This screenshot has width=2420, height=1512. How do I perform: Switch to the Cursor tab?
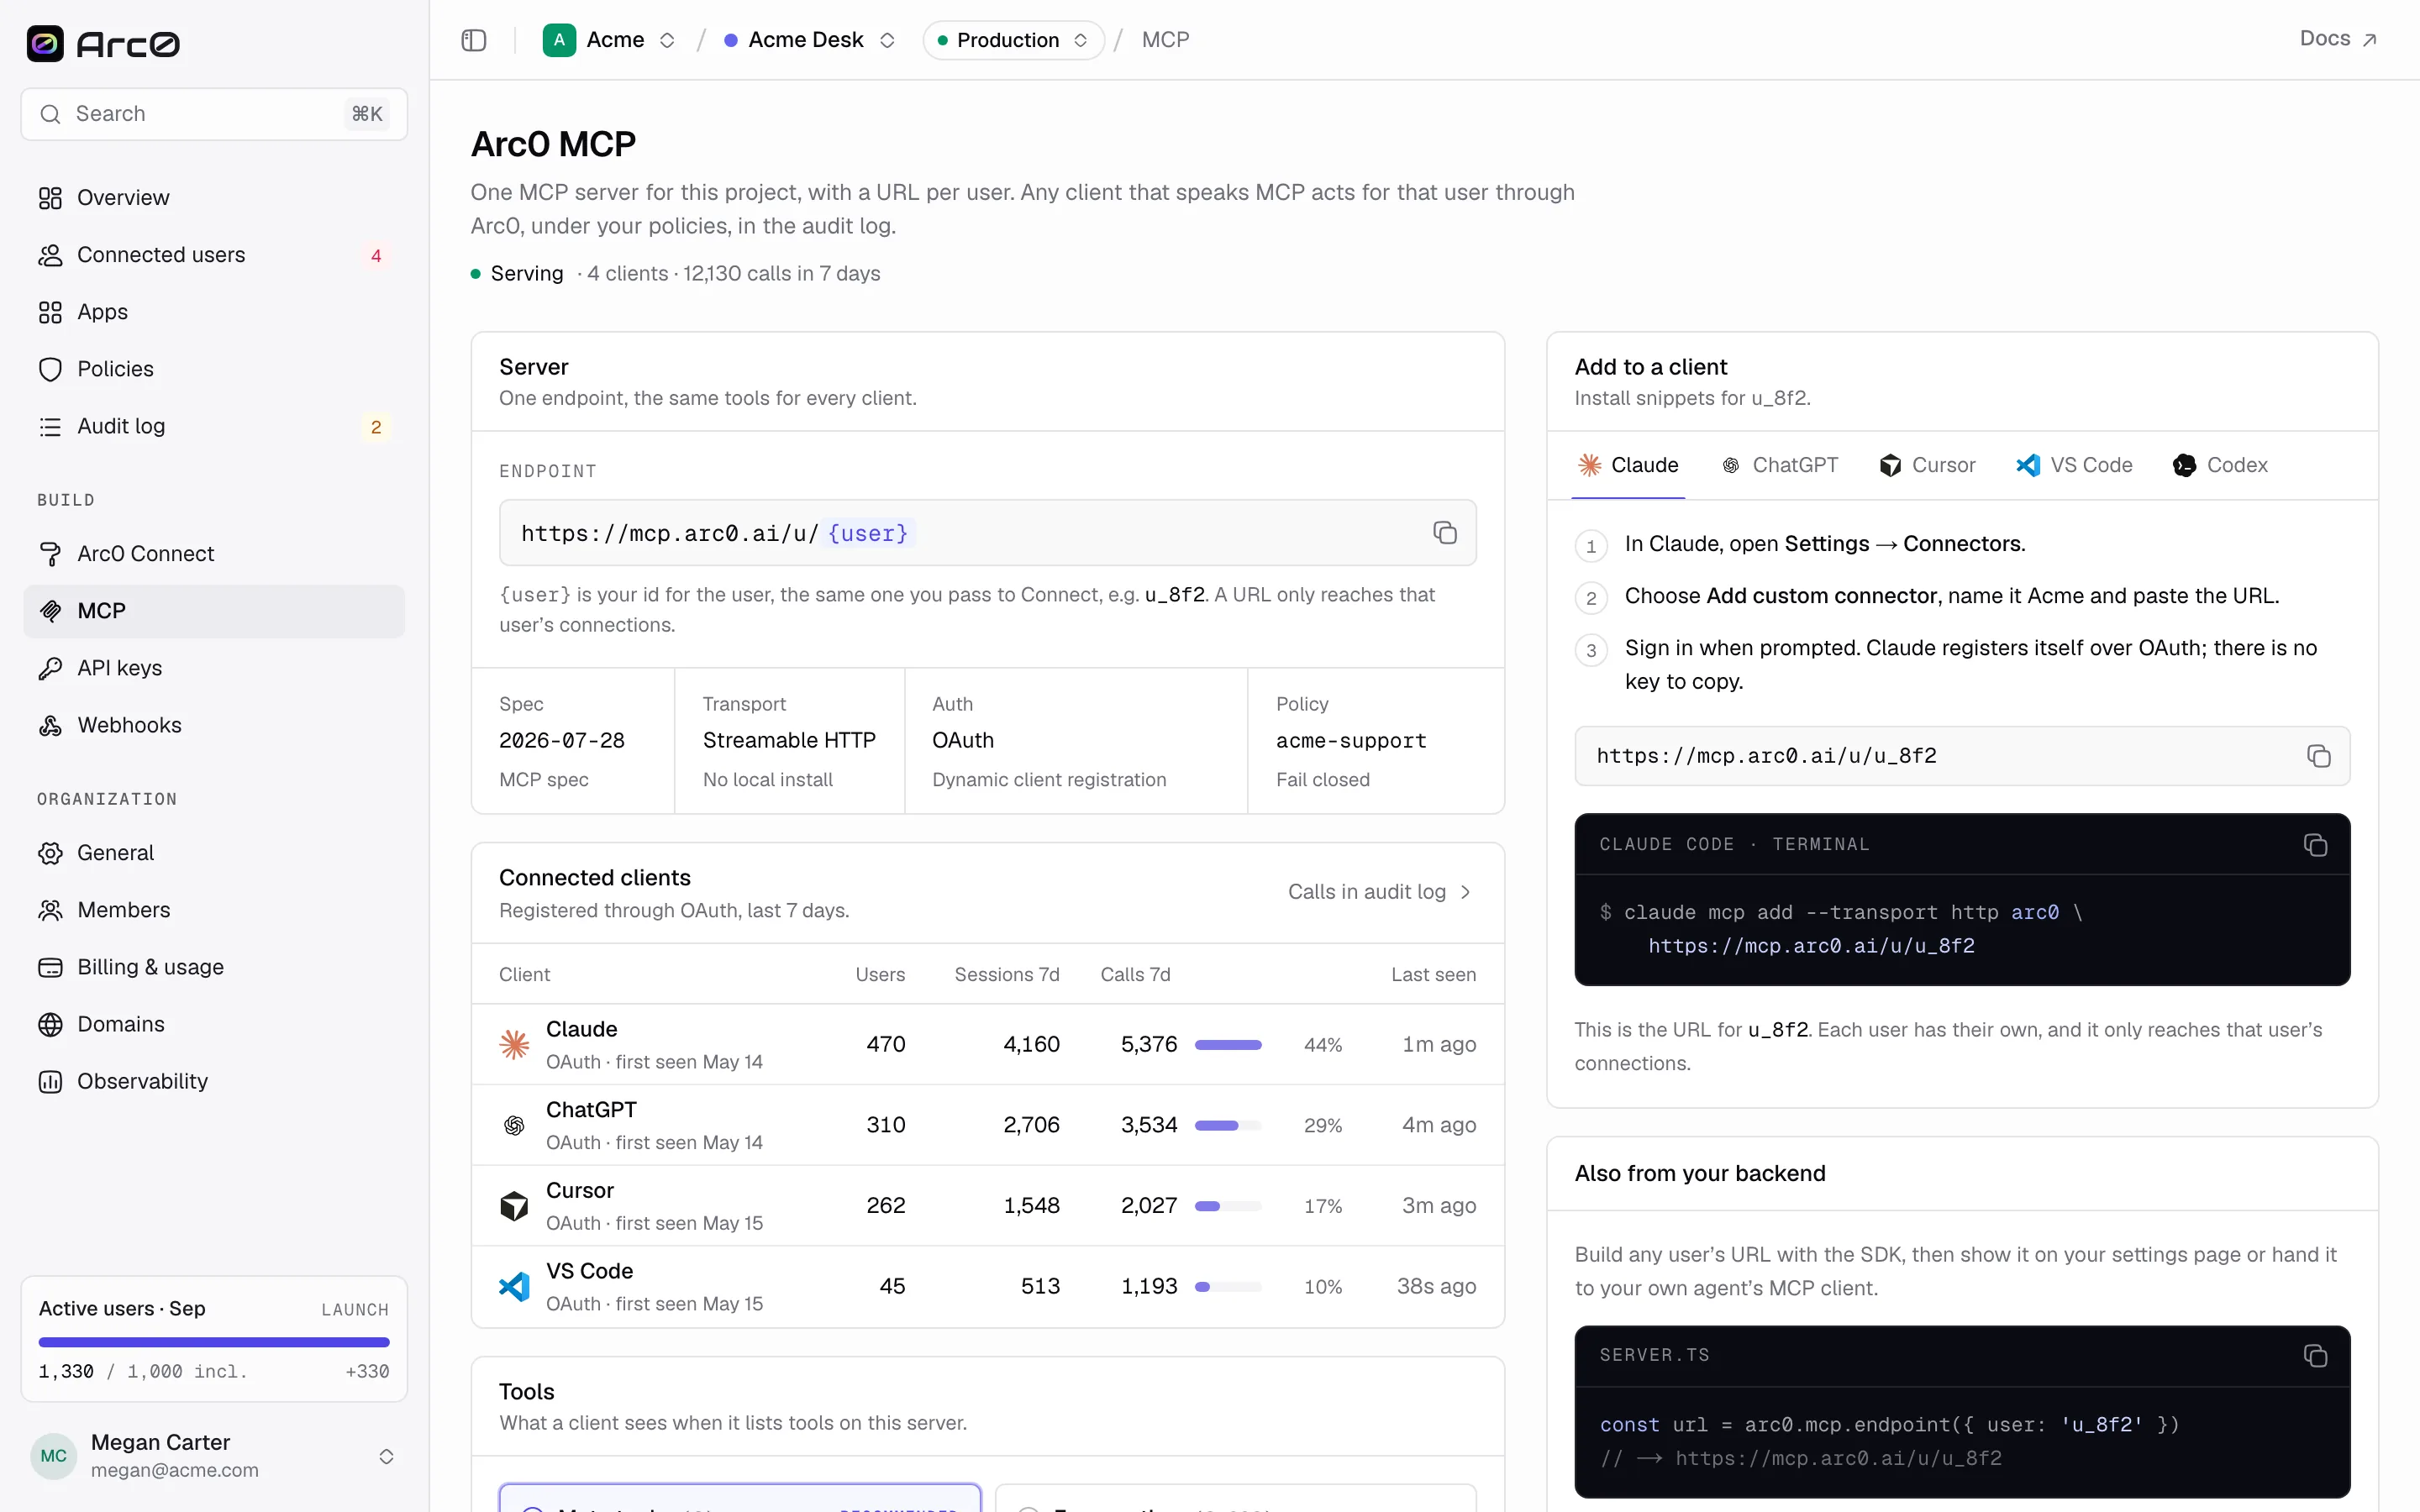click(1928, 466)
